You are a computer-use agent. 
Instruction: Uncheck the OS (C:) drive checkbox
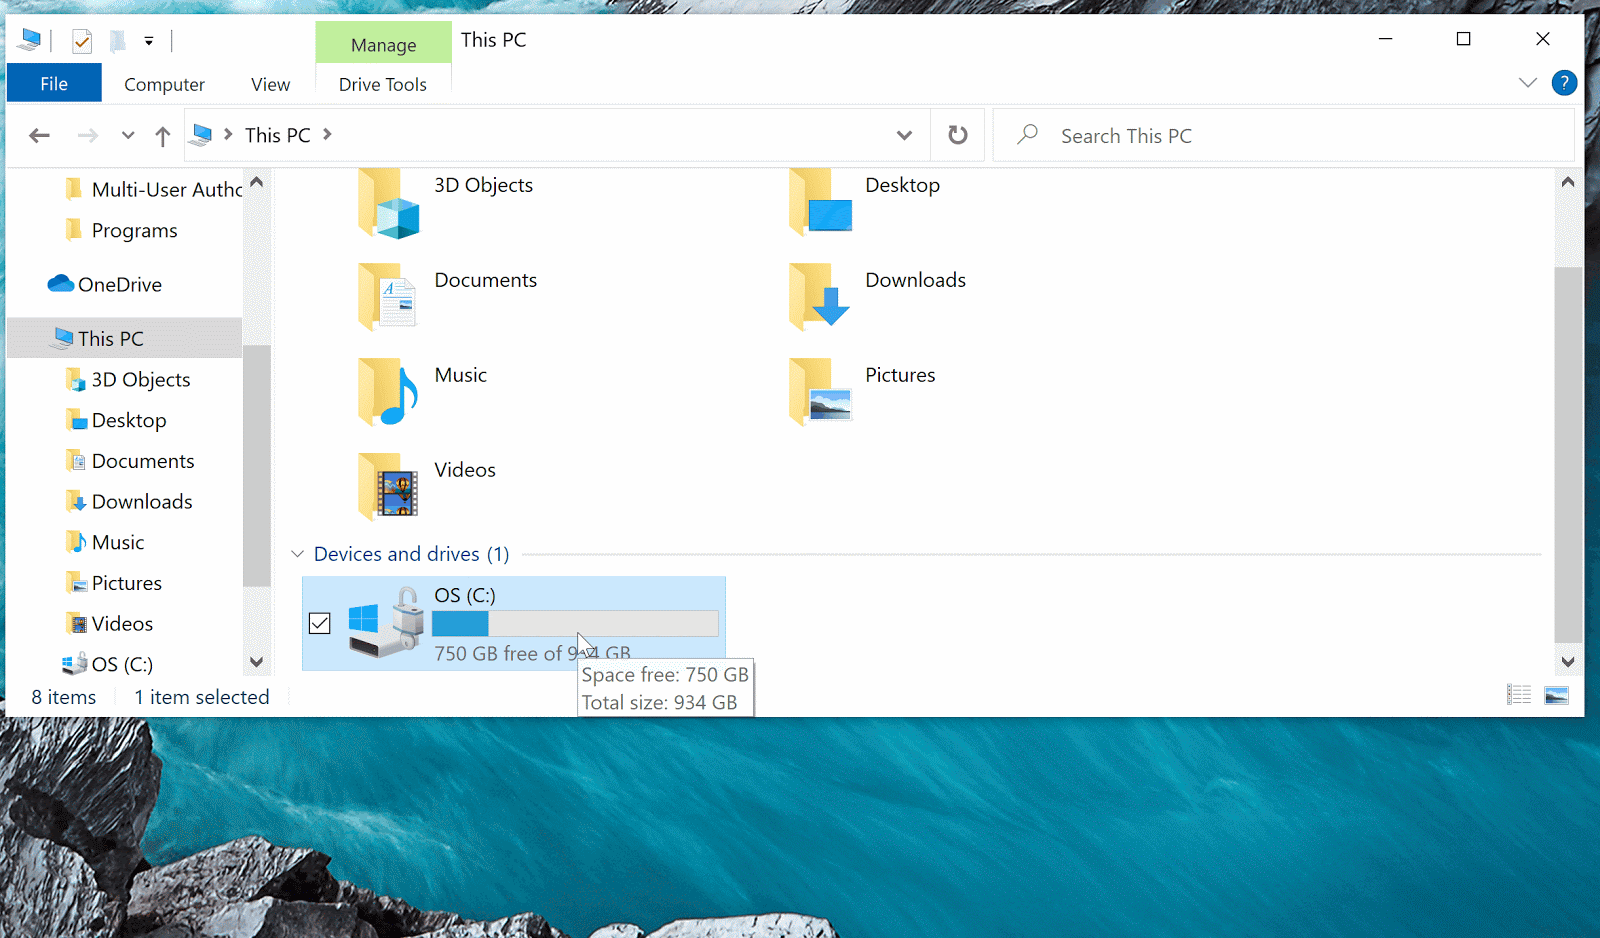coord(320,623)
